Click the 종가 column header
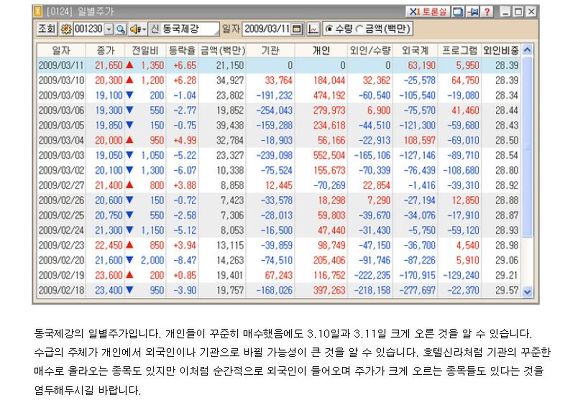This screenshot has height=400, width=583. pos(105,51)
